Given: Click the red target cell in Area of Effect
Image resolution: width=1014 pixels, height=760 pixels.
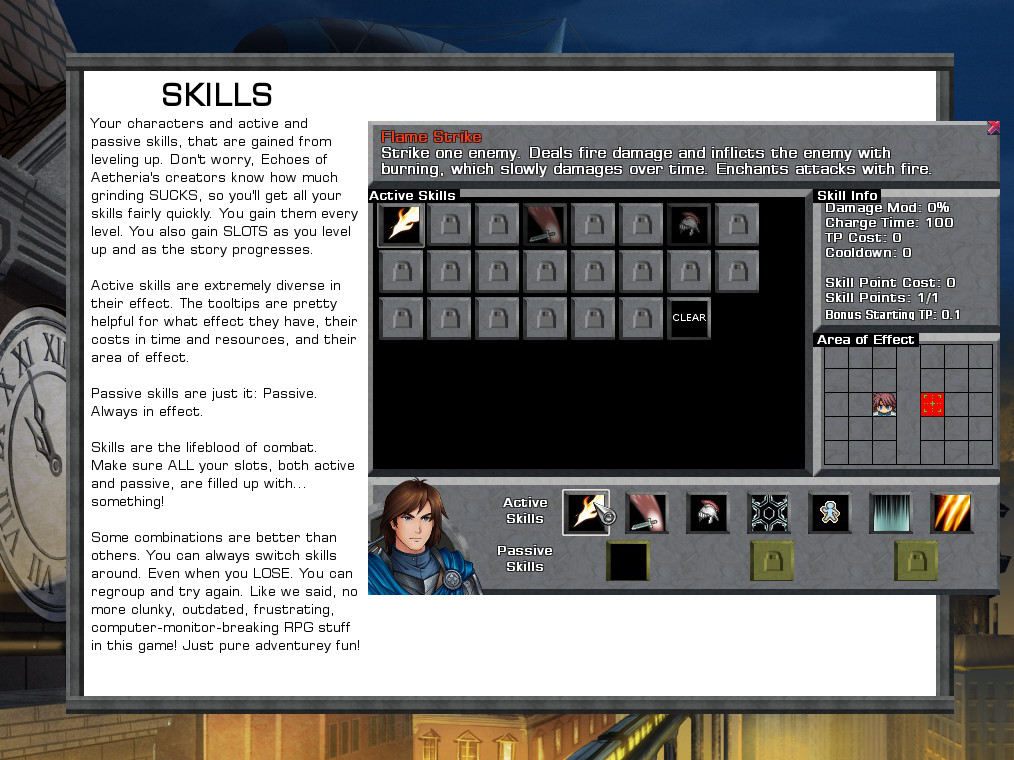Looking at the screenshot, I should [x=932, y=404].
